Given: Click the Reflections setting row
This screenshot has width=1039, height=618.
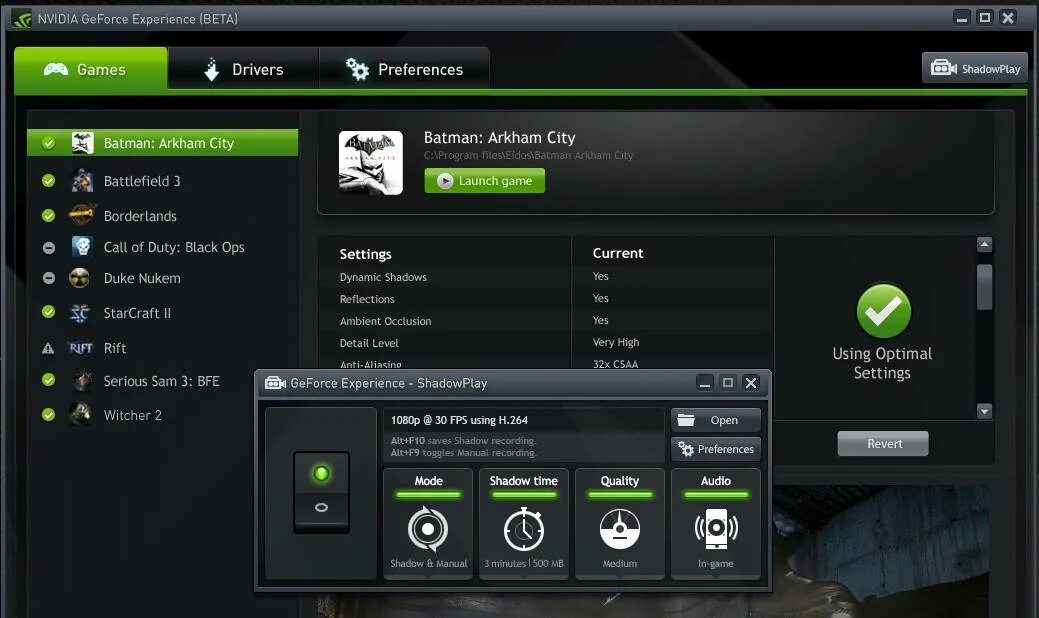Looking at the screenshot, I should [x=547, y=299].
